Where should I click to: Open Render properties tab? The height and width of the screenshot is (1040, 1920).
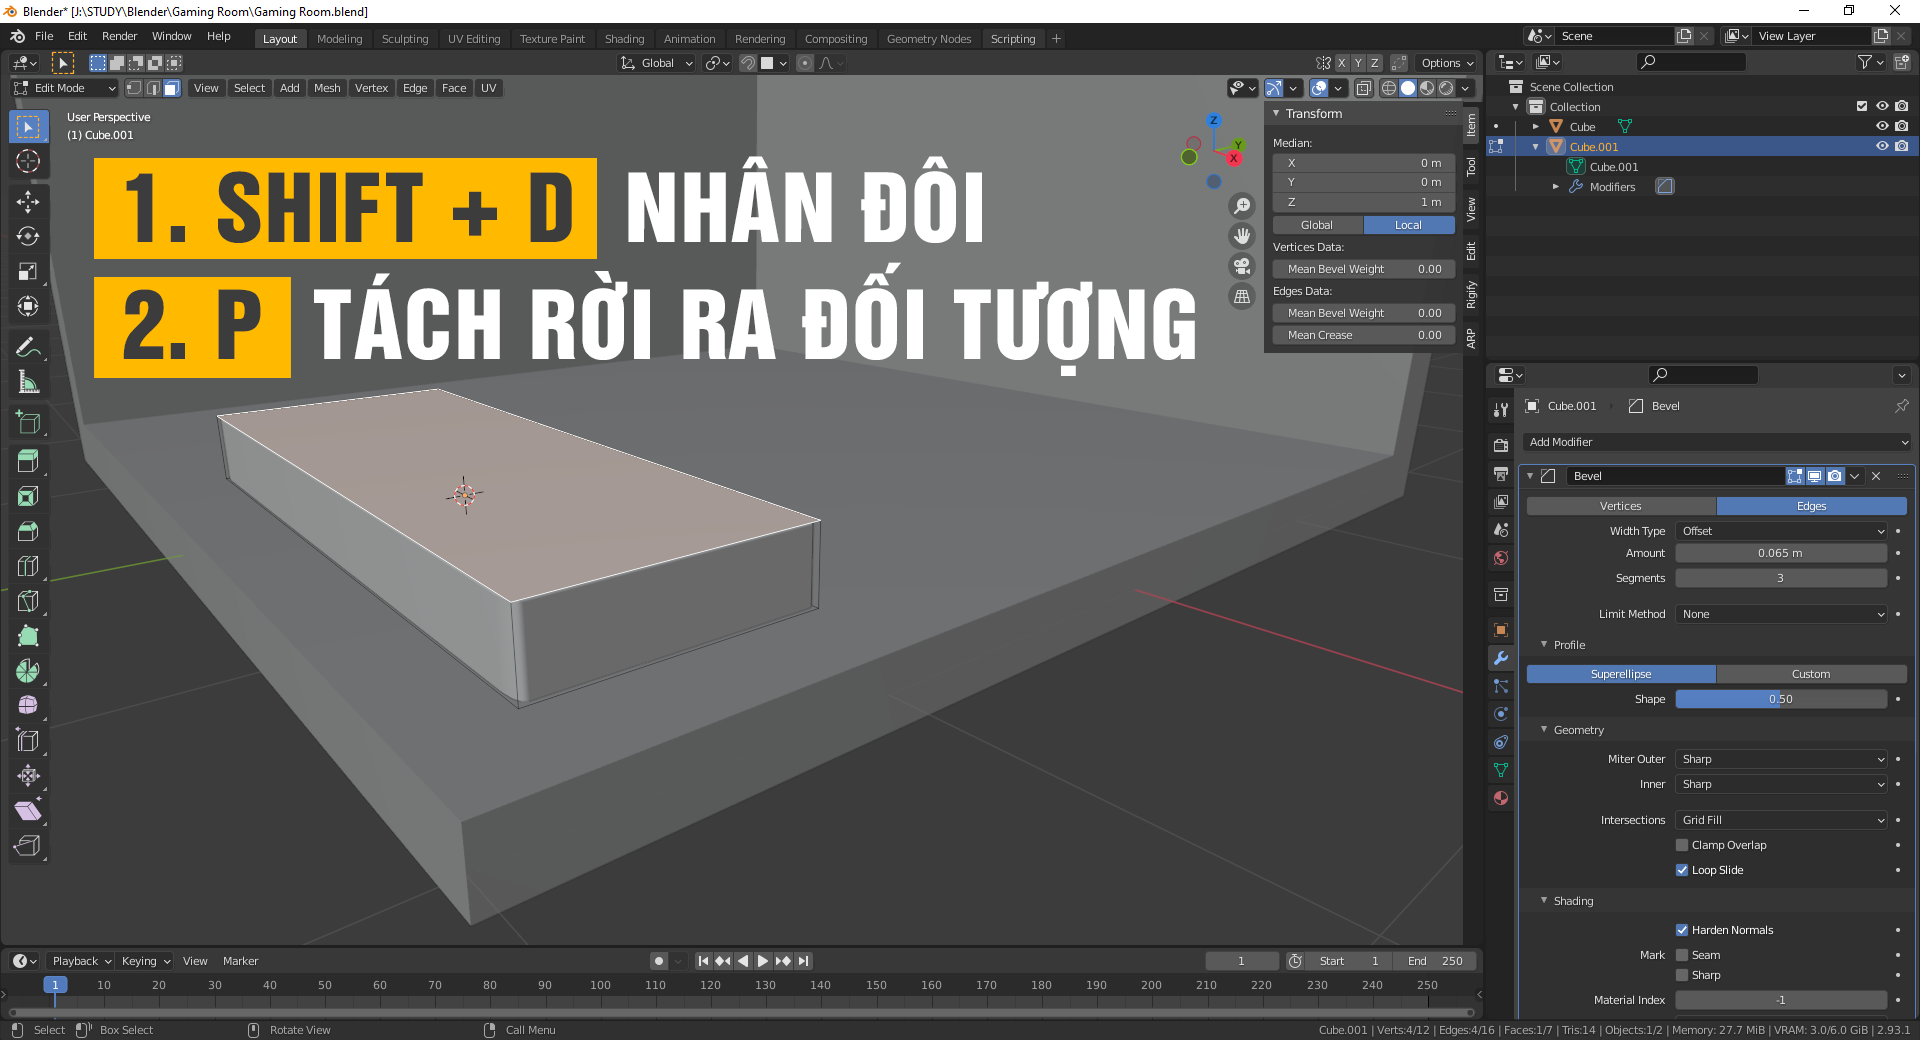pyautogui.click(x=1501, y=445)
